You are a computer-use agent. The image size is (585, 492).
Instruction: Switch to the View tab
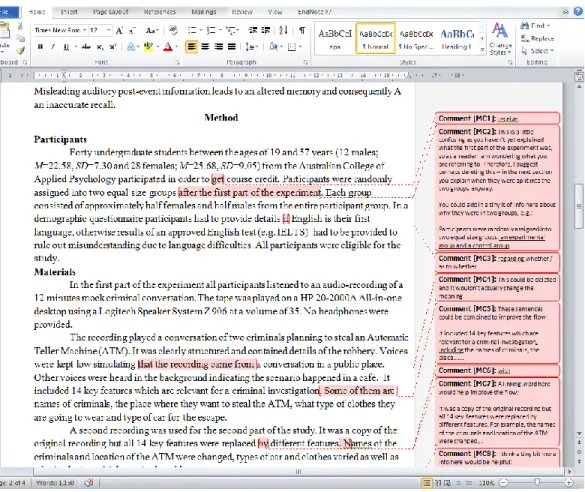point(275,12)
